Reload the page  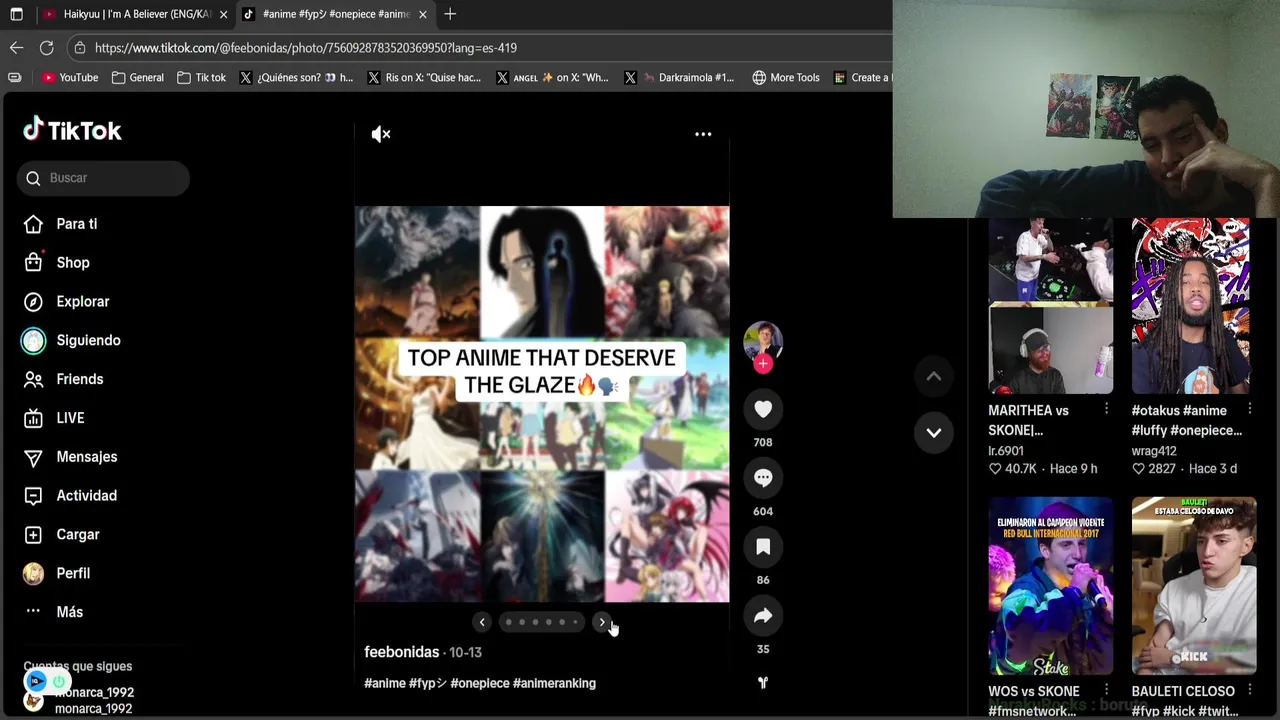46,47
